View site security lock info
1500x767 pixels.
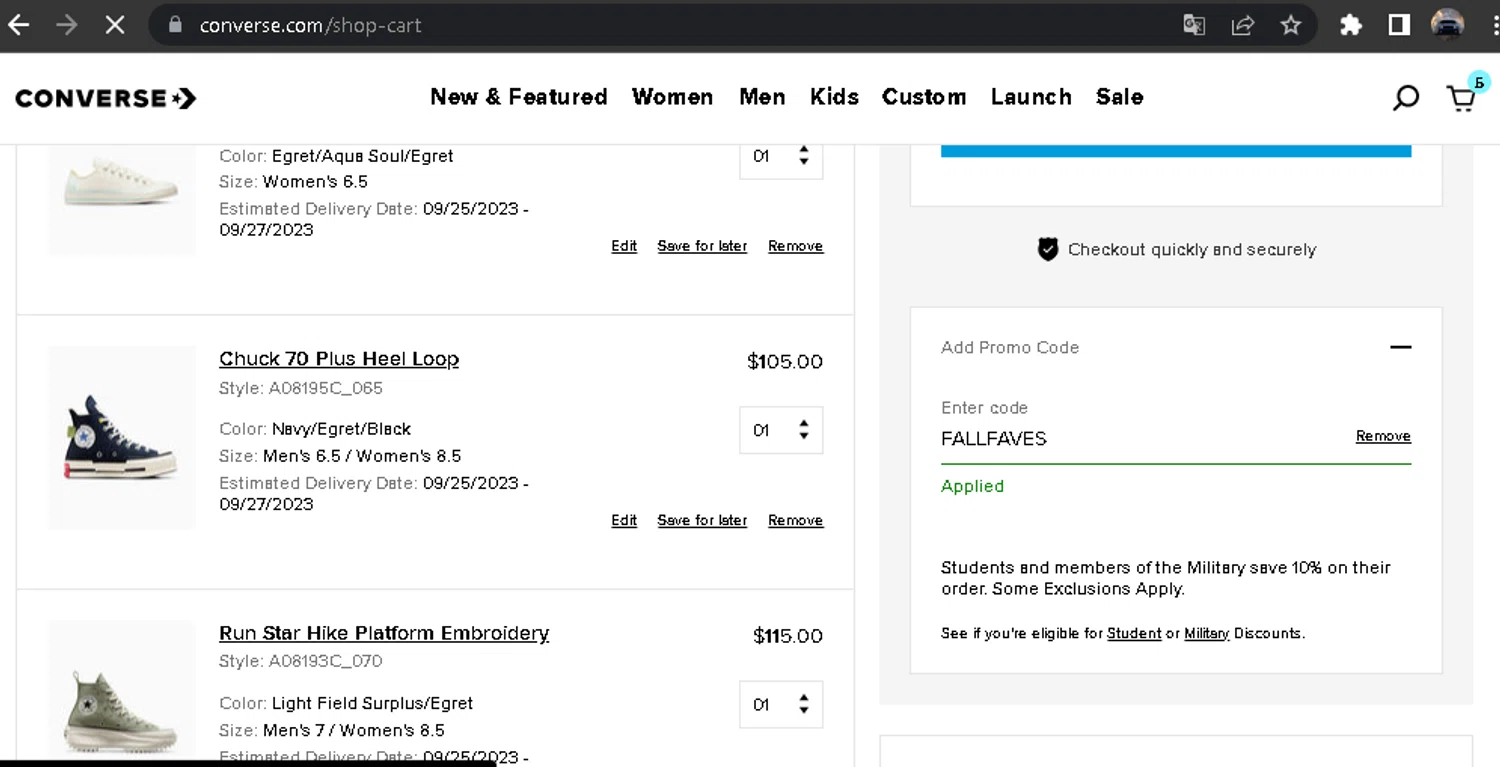[x=176, y=25]
